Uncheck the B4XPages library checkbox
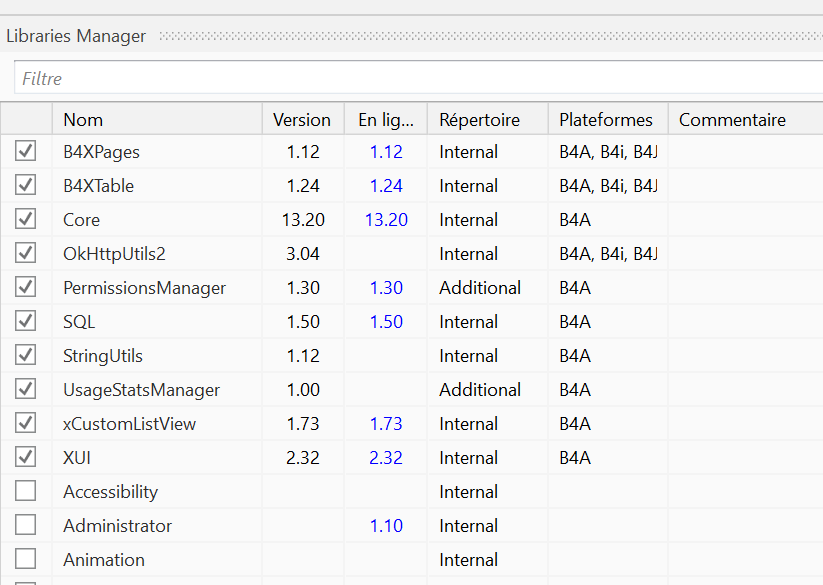The image size is (823, 585). (25, 151)
